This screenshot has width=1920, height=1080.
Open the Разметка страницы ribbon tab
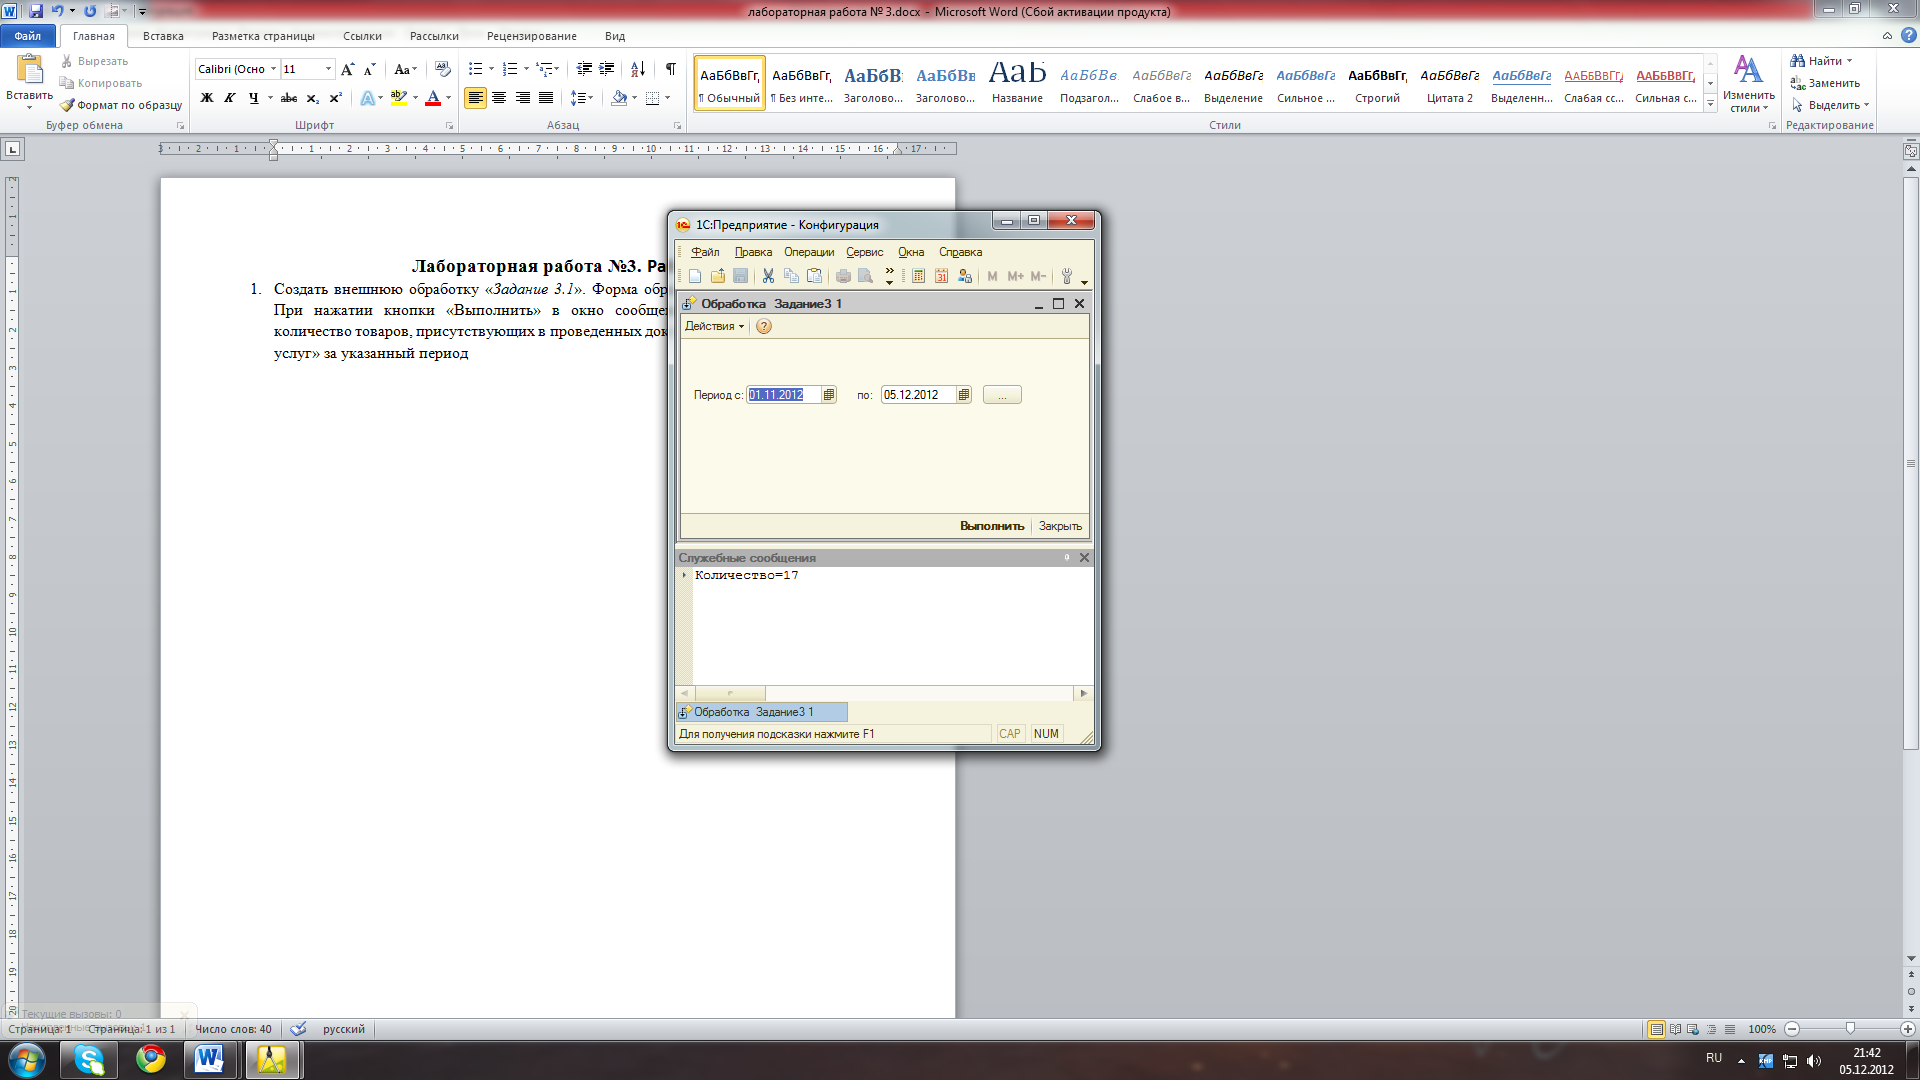click(263, 36)
